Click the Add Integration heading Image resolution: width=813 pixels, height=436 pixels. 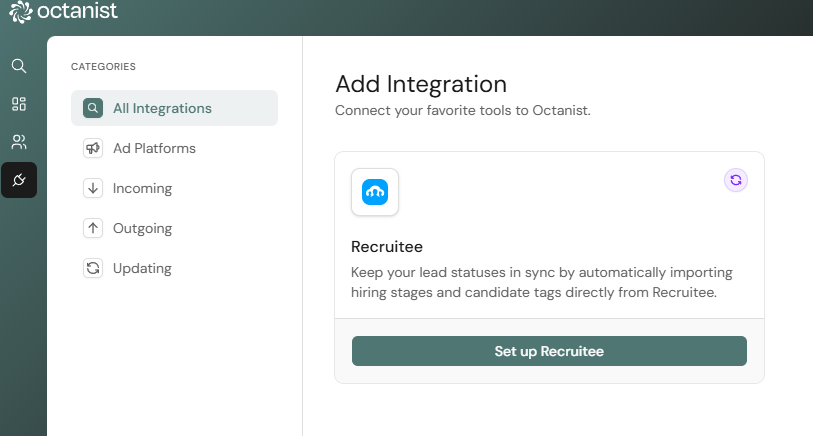pyautogui.click(x=421, y=84)
